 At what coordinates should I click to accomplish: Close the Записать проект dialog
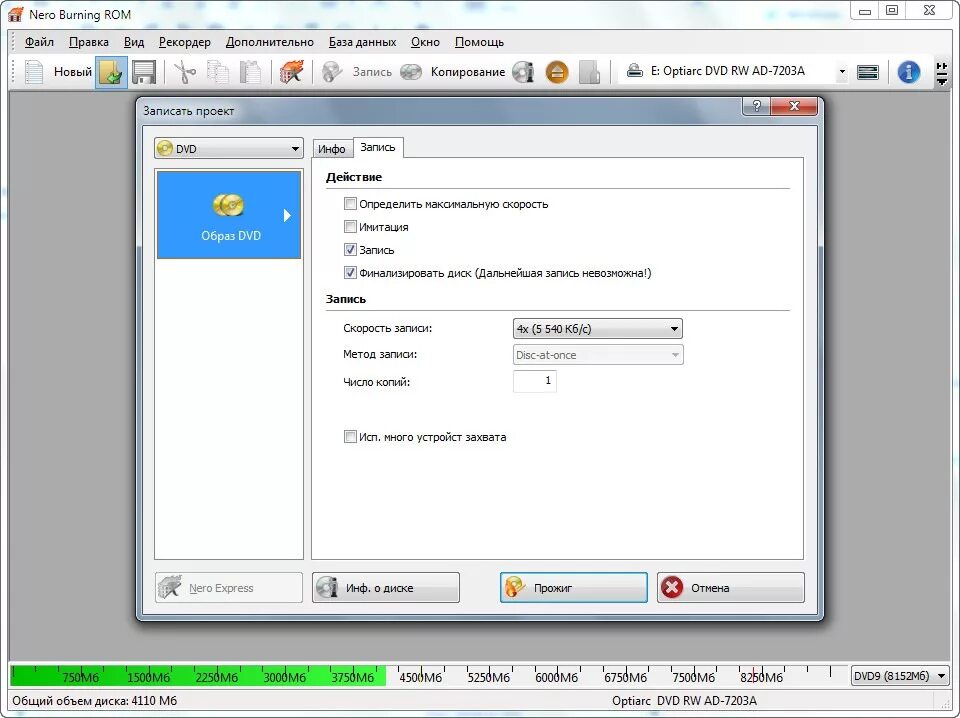click(794, 106)
